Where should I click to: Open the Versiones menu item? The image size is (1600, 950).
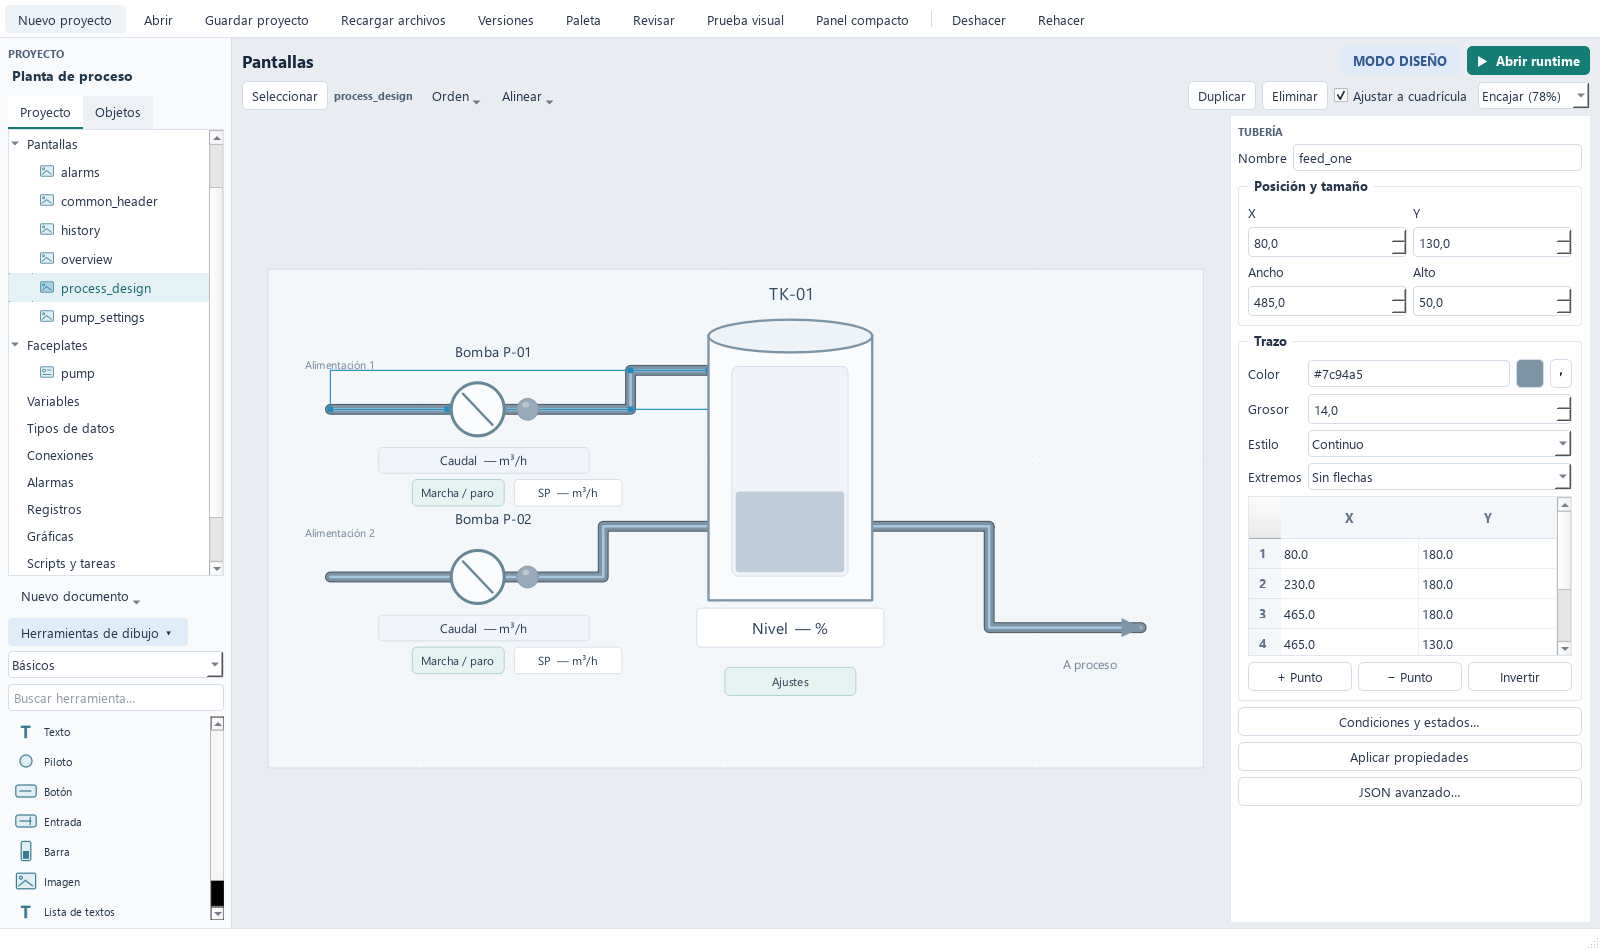pos(505,20)
